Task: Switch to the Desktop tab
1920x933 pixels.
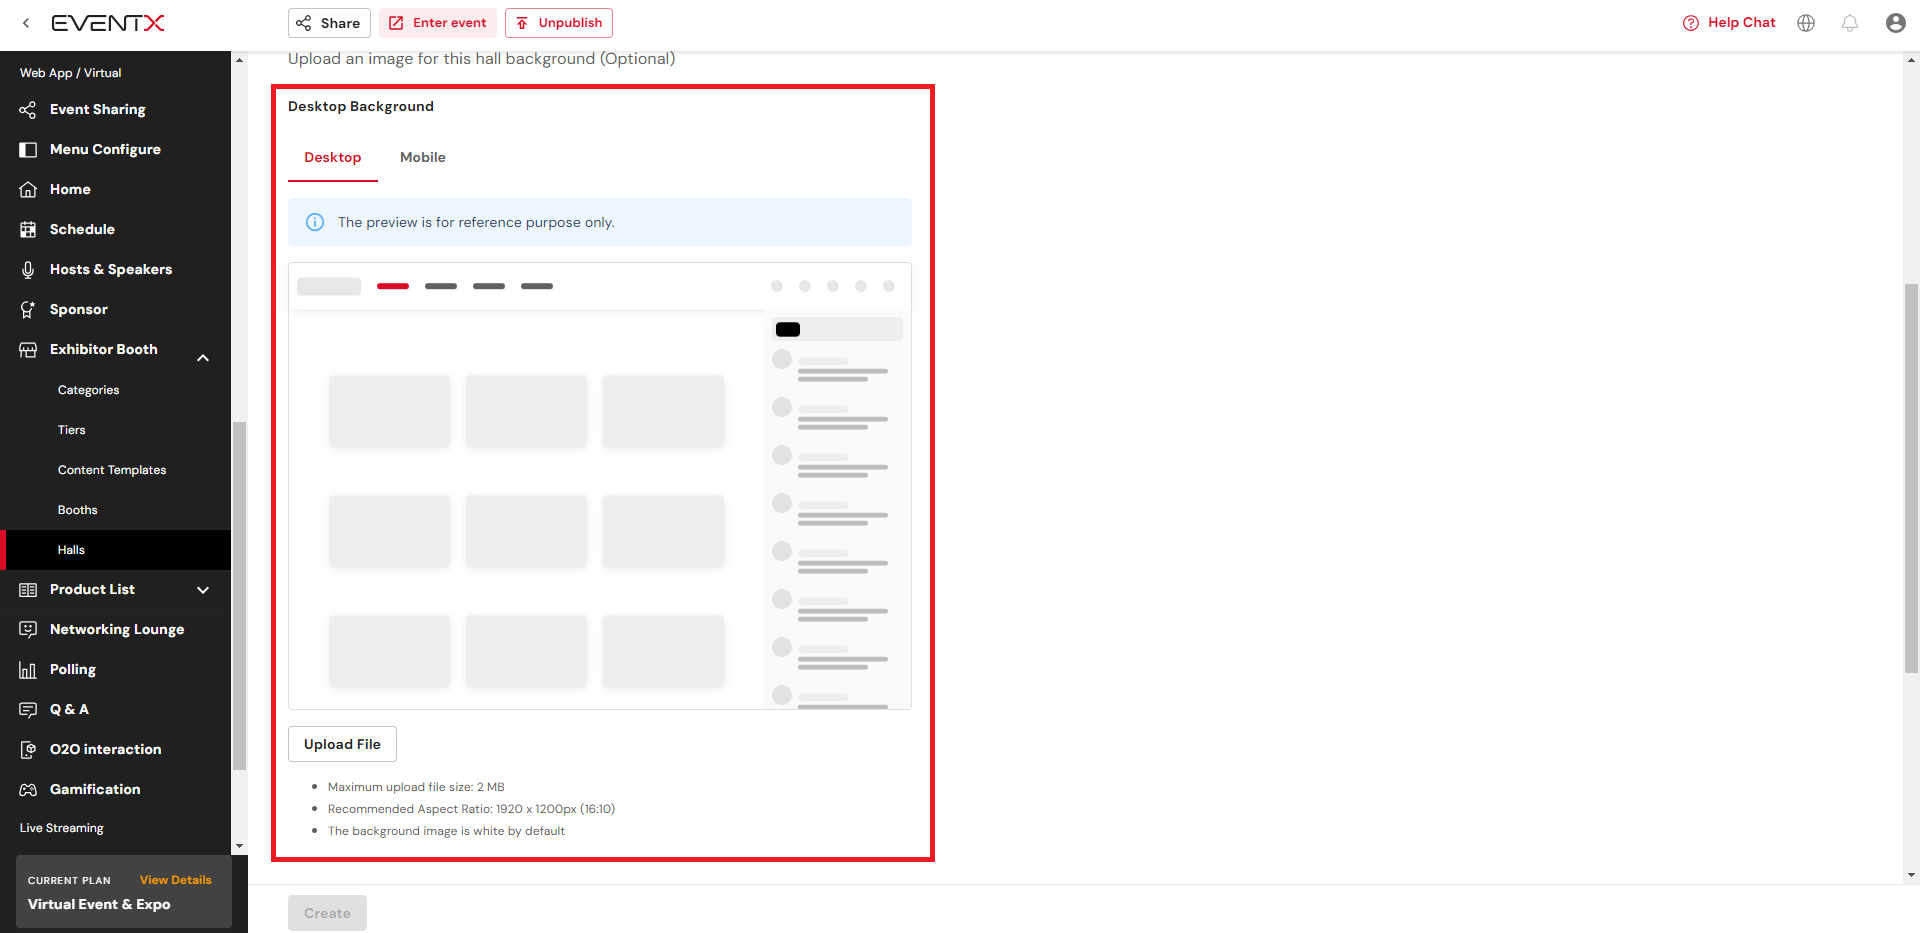Action: pyautogui.click(x=333, y=158)
